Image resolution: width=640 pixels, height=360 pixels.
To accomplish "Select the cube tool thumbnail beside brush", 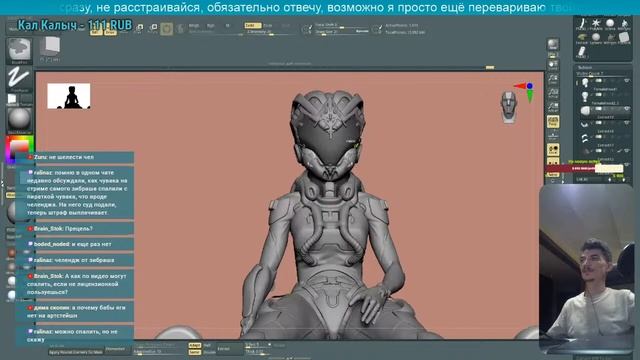I will (50, 47).
